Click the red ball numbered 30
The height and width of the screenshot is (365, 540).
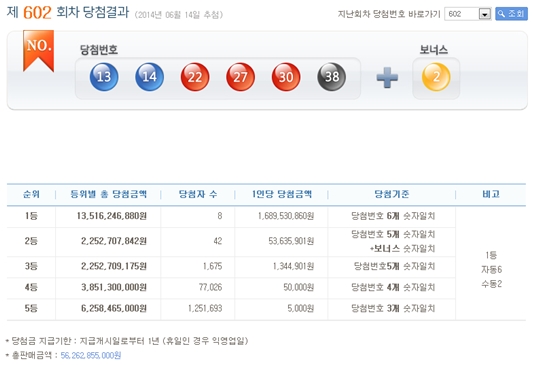[286, 76]
